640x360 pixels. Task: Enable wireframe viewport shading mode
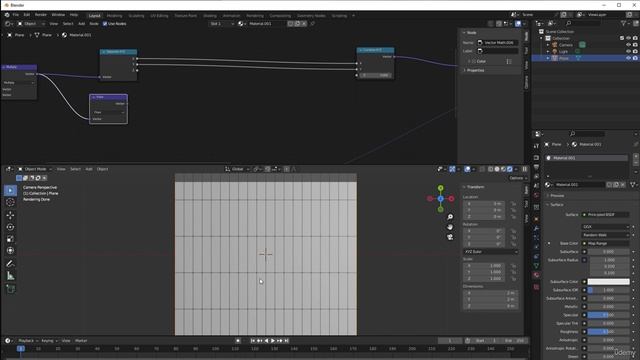(491, 169)
